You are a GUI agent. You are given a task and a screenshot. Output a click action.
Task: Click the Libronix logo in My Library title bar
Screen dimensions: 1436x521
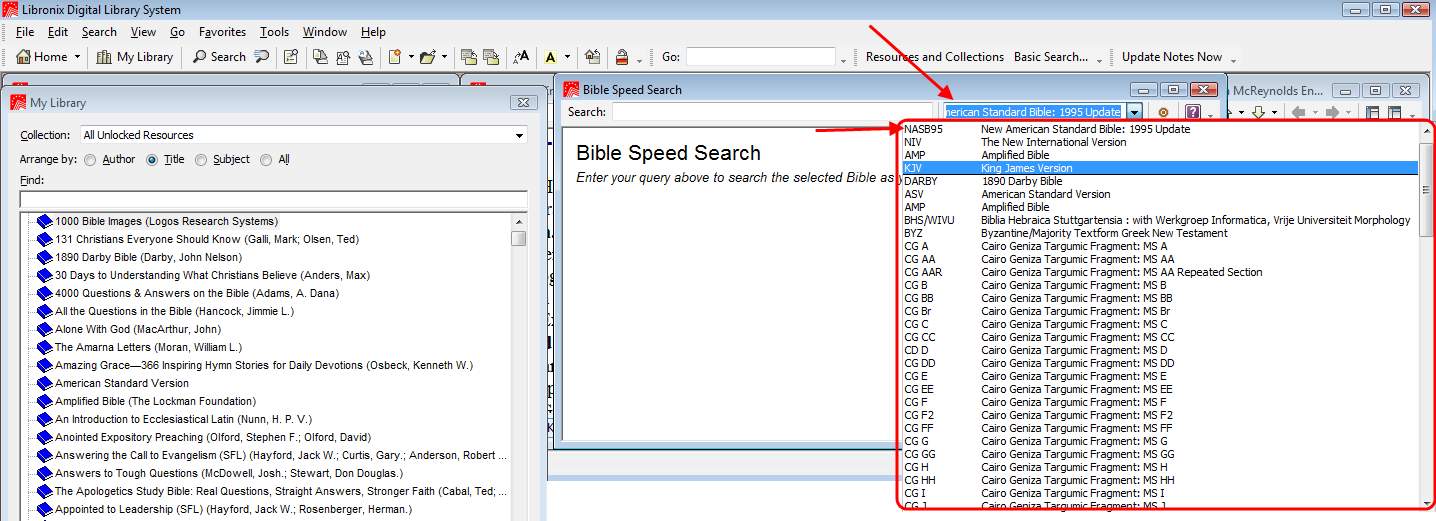(18, 103)
